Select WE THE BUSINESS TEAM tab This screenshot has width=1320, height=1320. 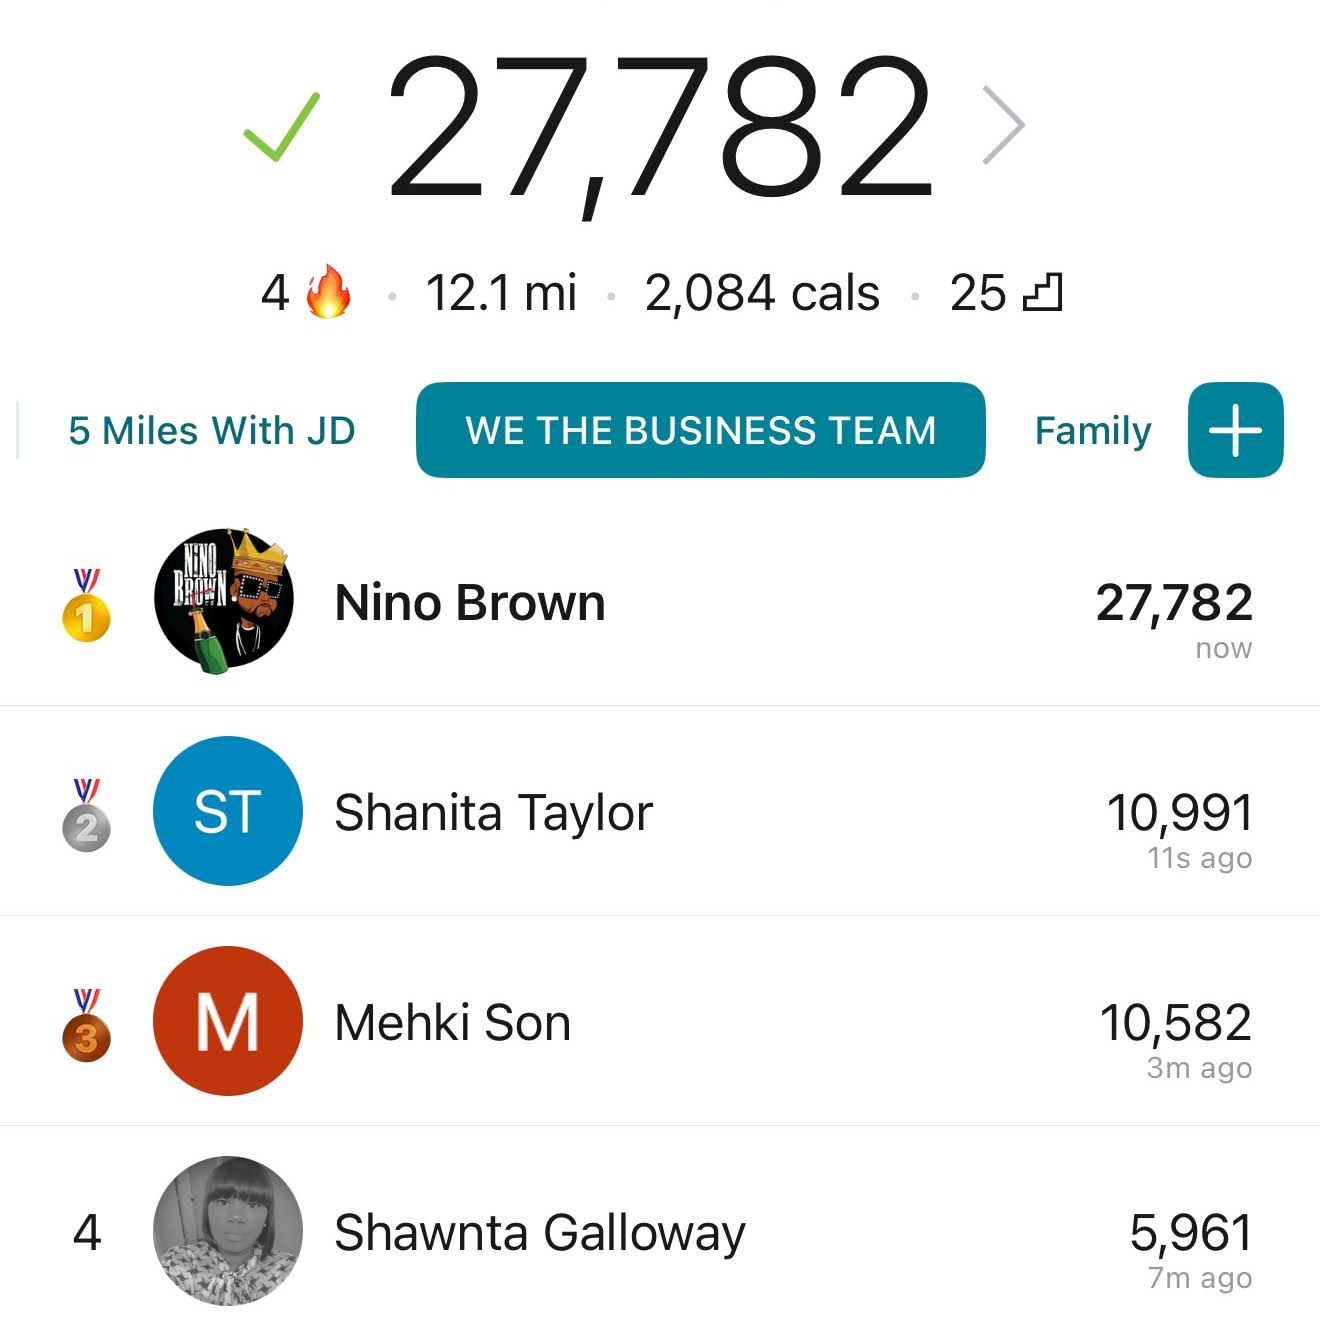(x=701, y=430)
